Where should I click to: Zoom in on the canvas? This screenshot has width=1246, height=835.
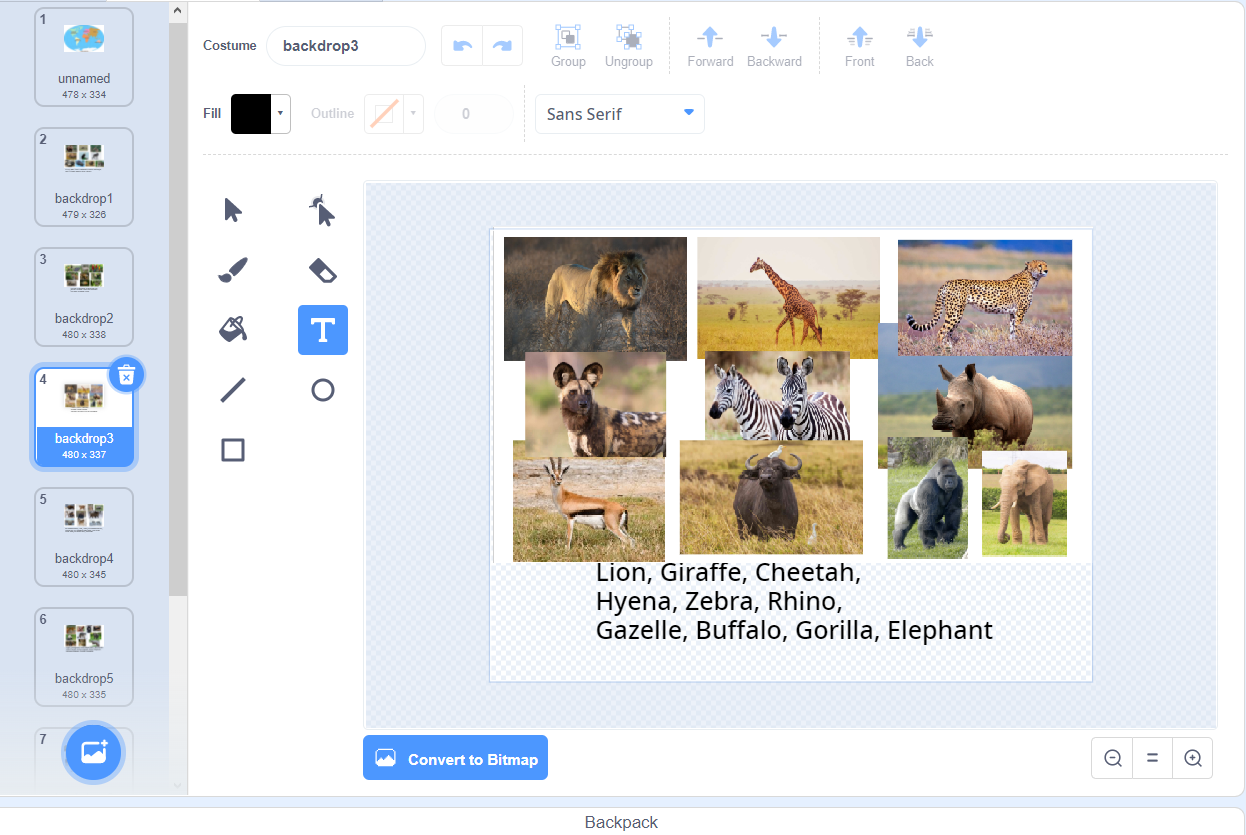[x=1192, y=758]
